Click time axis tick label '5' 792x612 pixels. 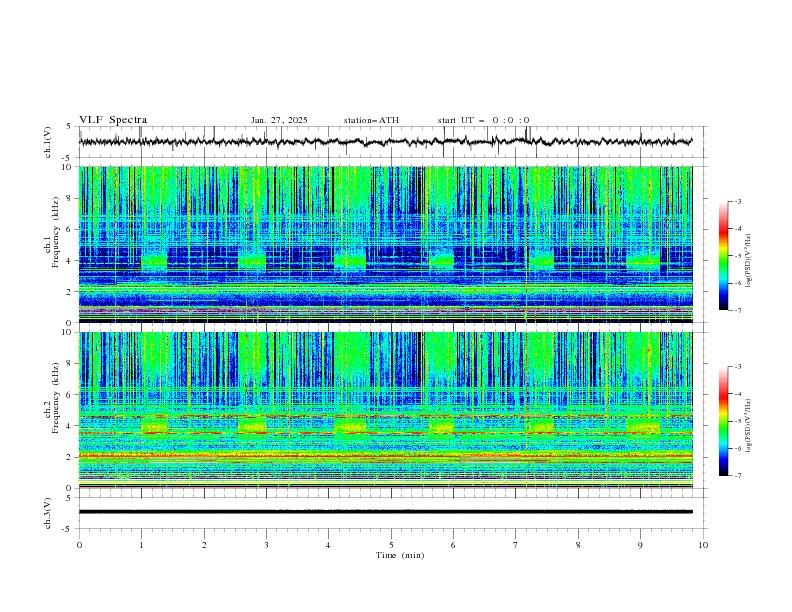tap(391, 545)
